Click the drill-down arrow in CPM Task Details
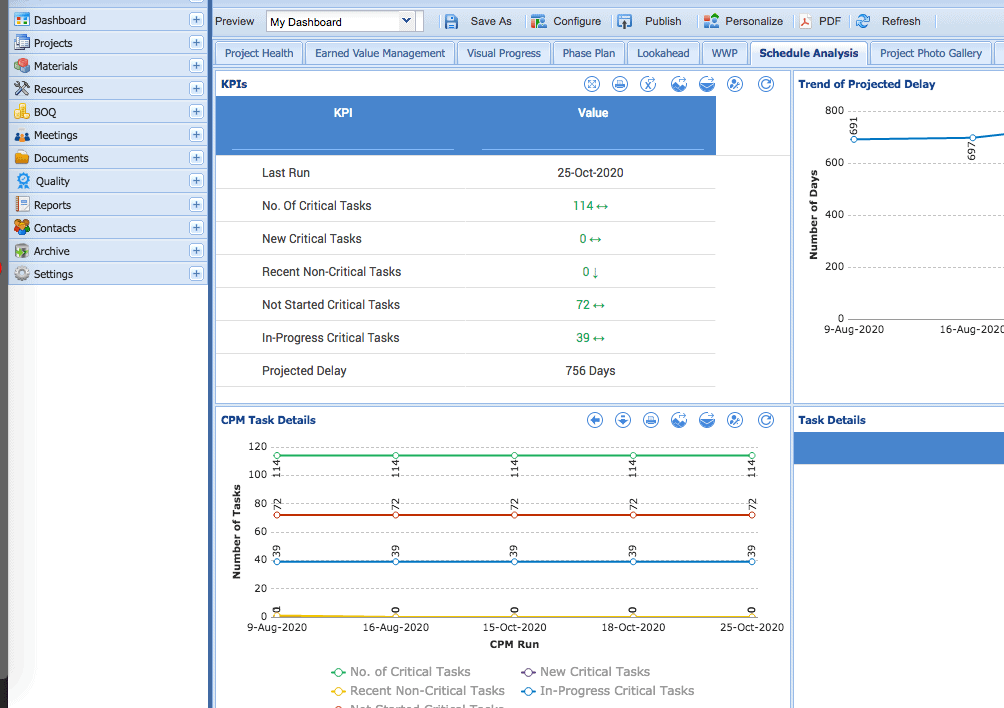1004x708 pixels. click(623, 421)
